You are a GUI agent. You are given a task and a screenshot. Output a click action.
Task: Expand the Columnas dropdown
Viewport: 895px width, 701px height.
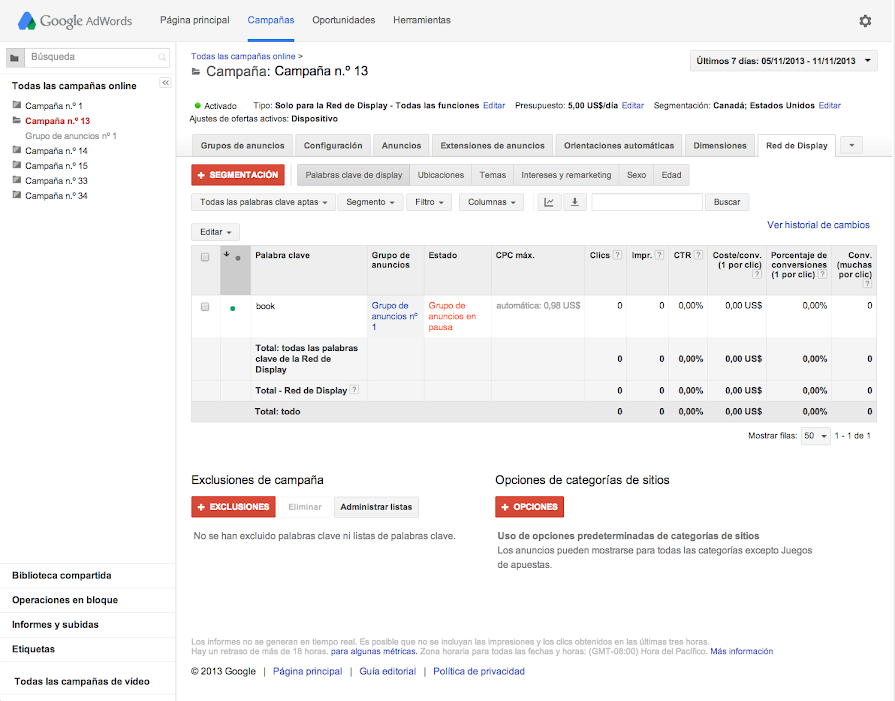tap(491, 202)
